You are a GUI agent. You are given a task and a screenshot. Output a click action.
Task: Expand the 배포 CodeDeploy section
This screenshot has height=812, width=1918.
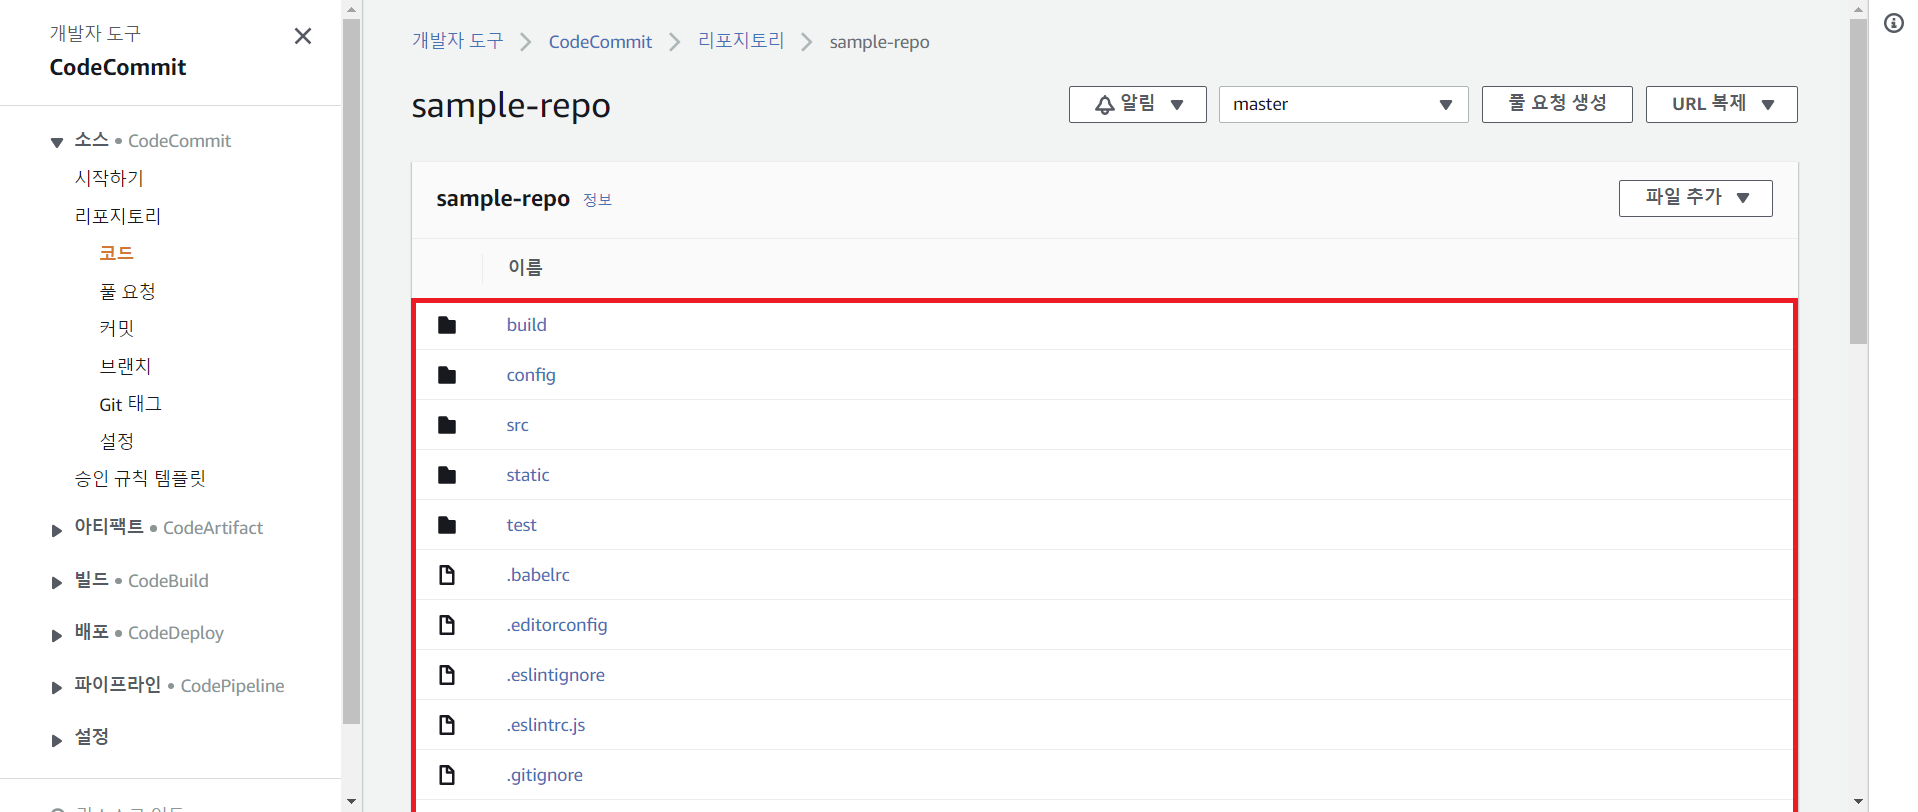coord(57,635)
